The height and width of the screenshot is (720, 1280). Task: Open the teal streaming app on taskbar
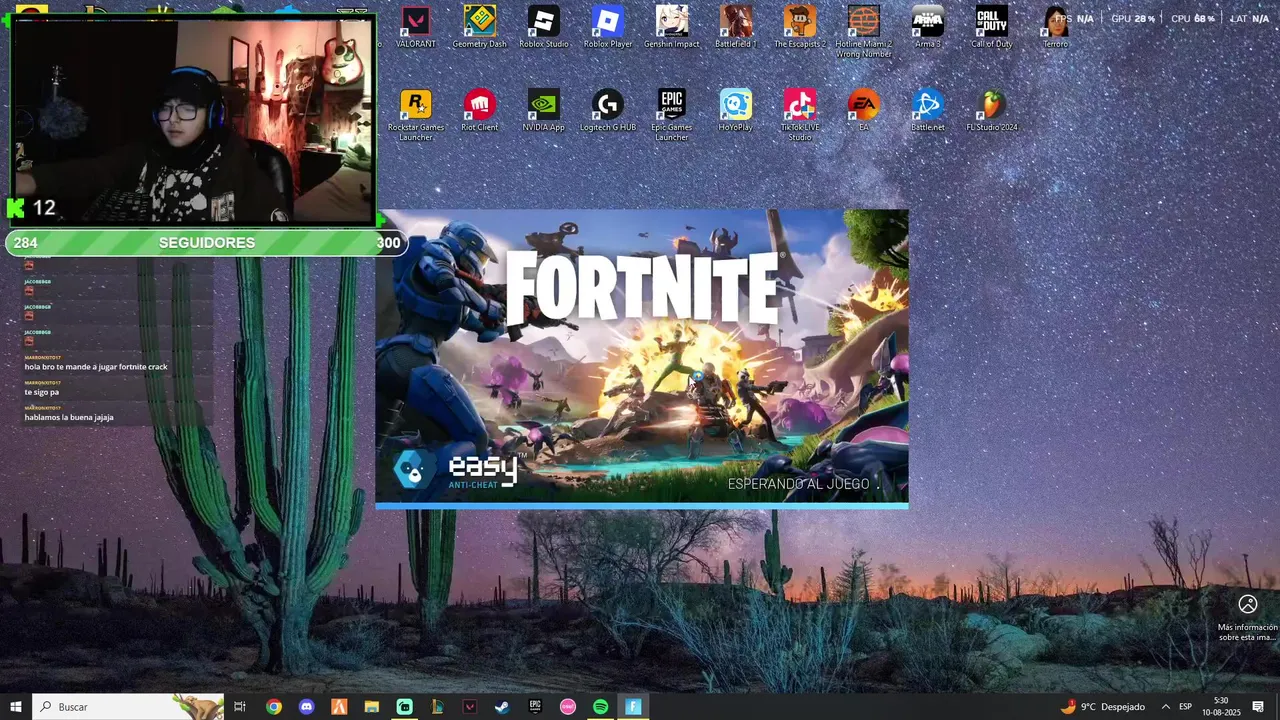click(405, 707)
